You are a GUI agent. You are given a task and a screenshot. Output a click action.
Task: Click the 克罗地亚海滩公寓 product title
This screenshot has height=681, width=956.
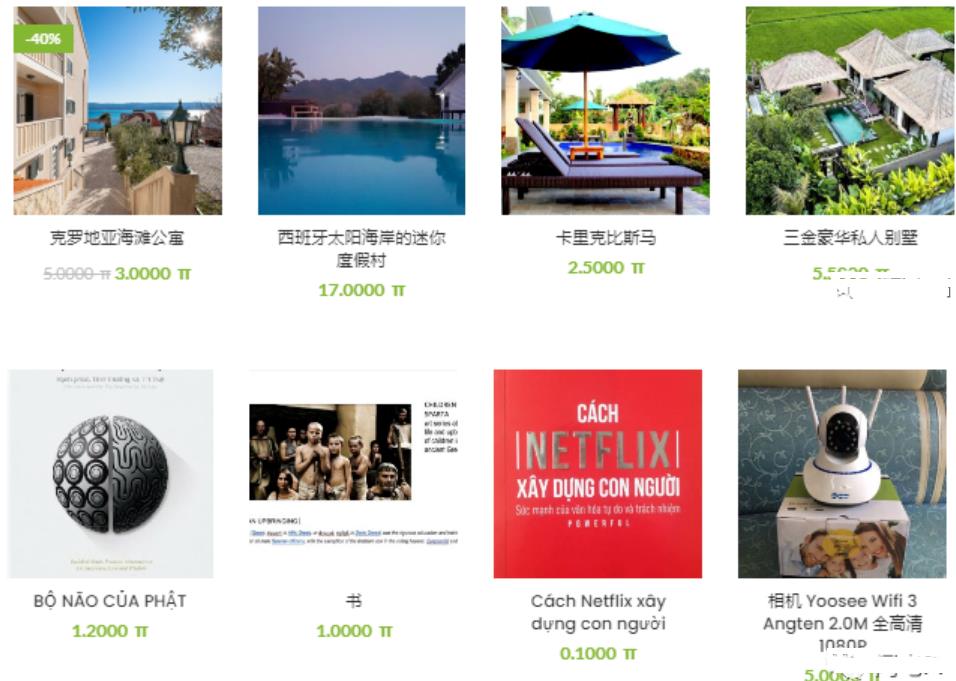(117, 238)
